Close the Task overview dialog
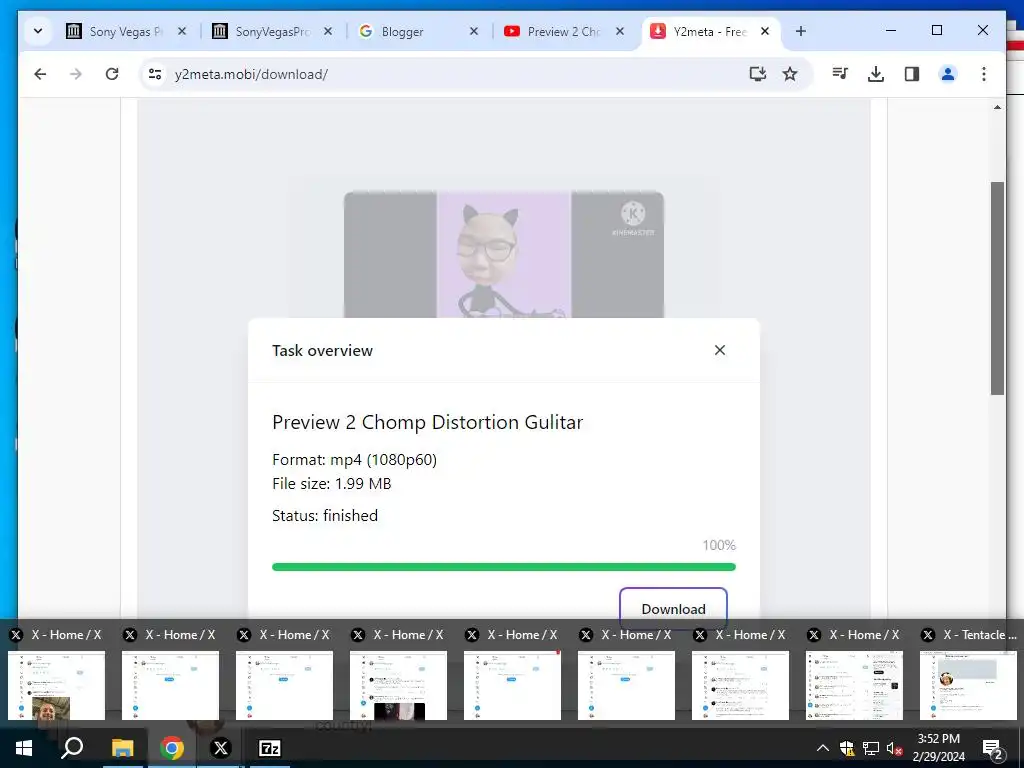Screen dimensions: 1024x768 tap(720, 350)
